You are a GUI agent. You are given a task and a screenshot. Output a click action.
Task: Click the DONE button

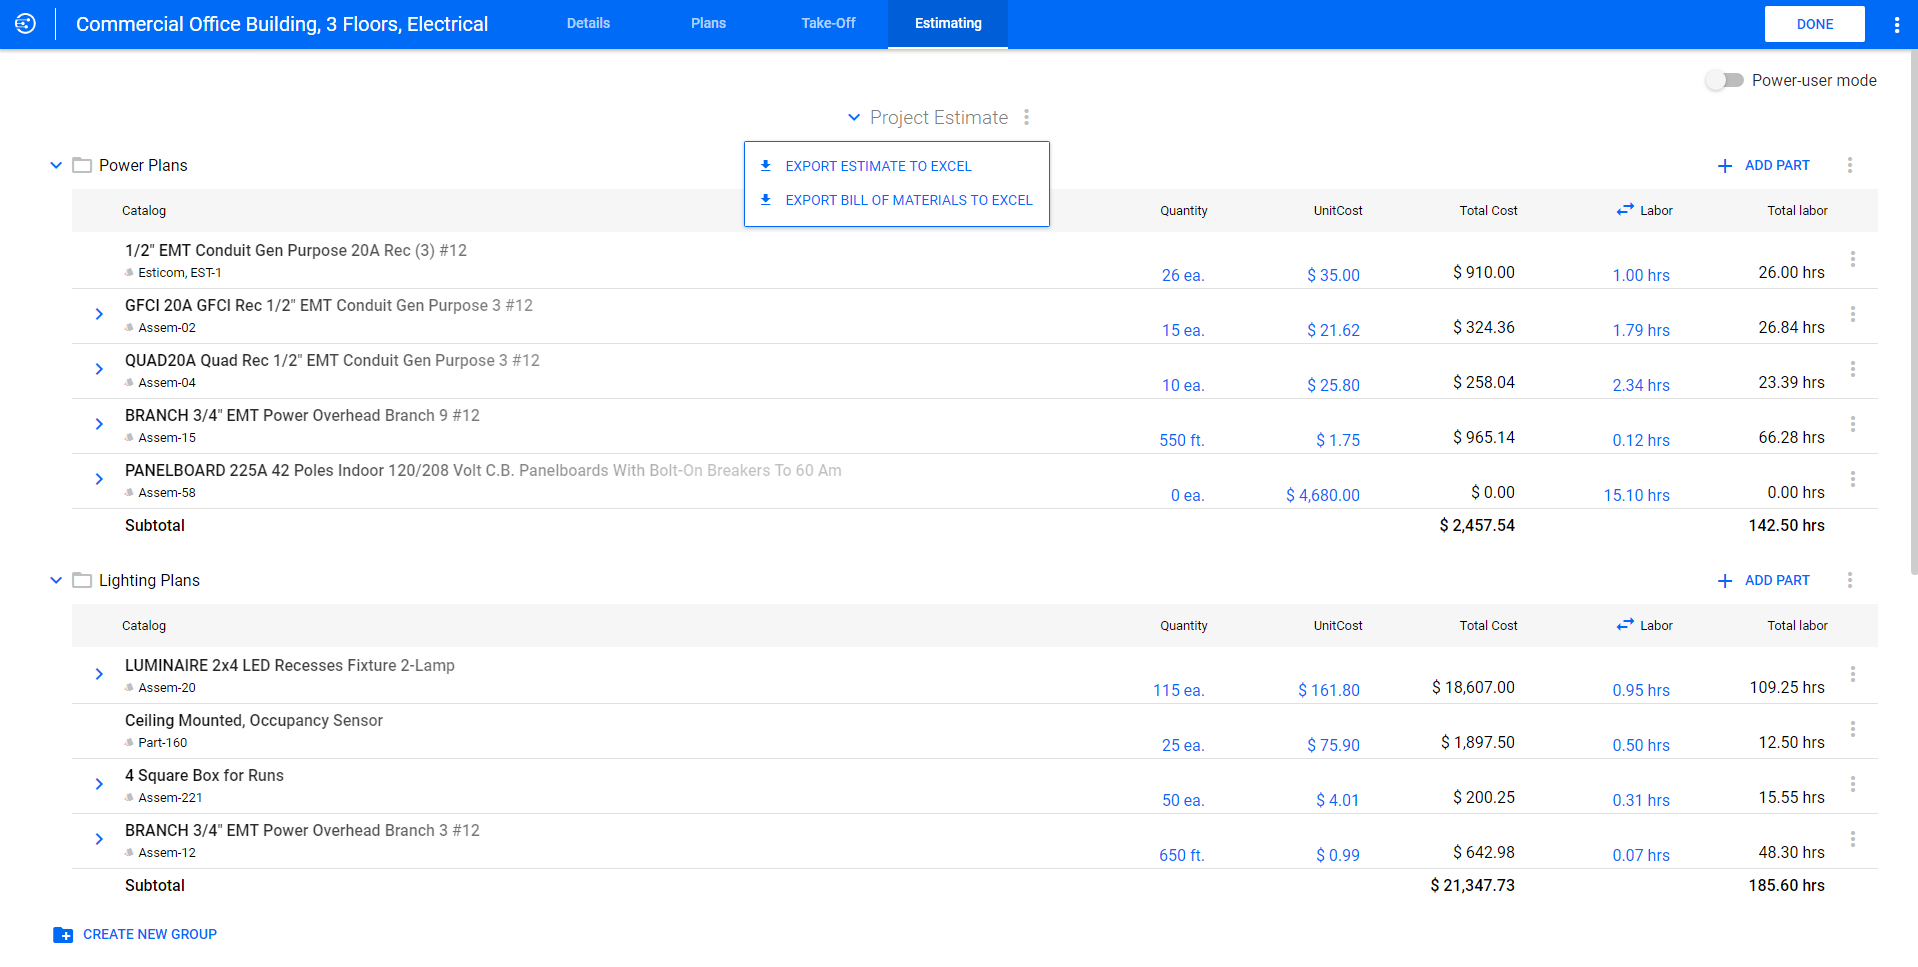tap(1814, 24)
